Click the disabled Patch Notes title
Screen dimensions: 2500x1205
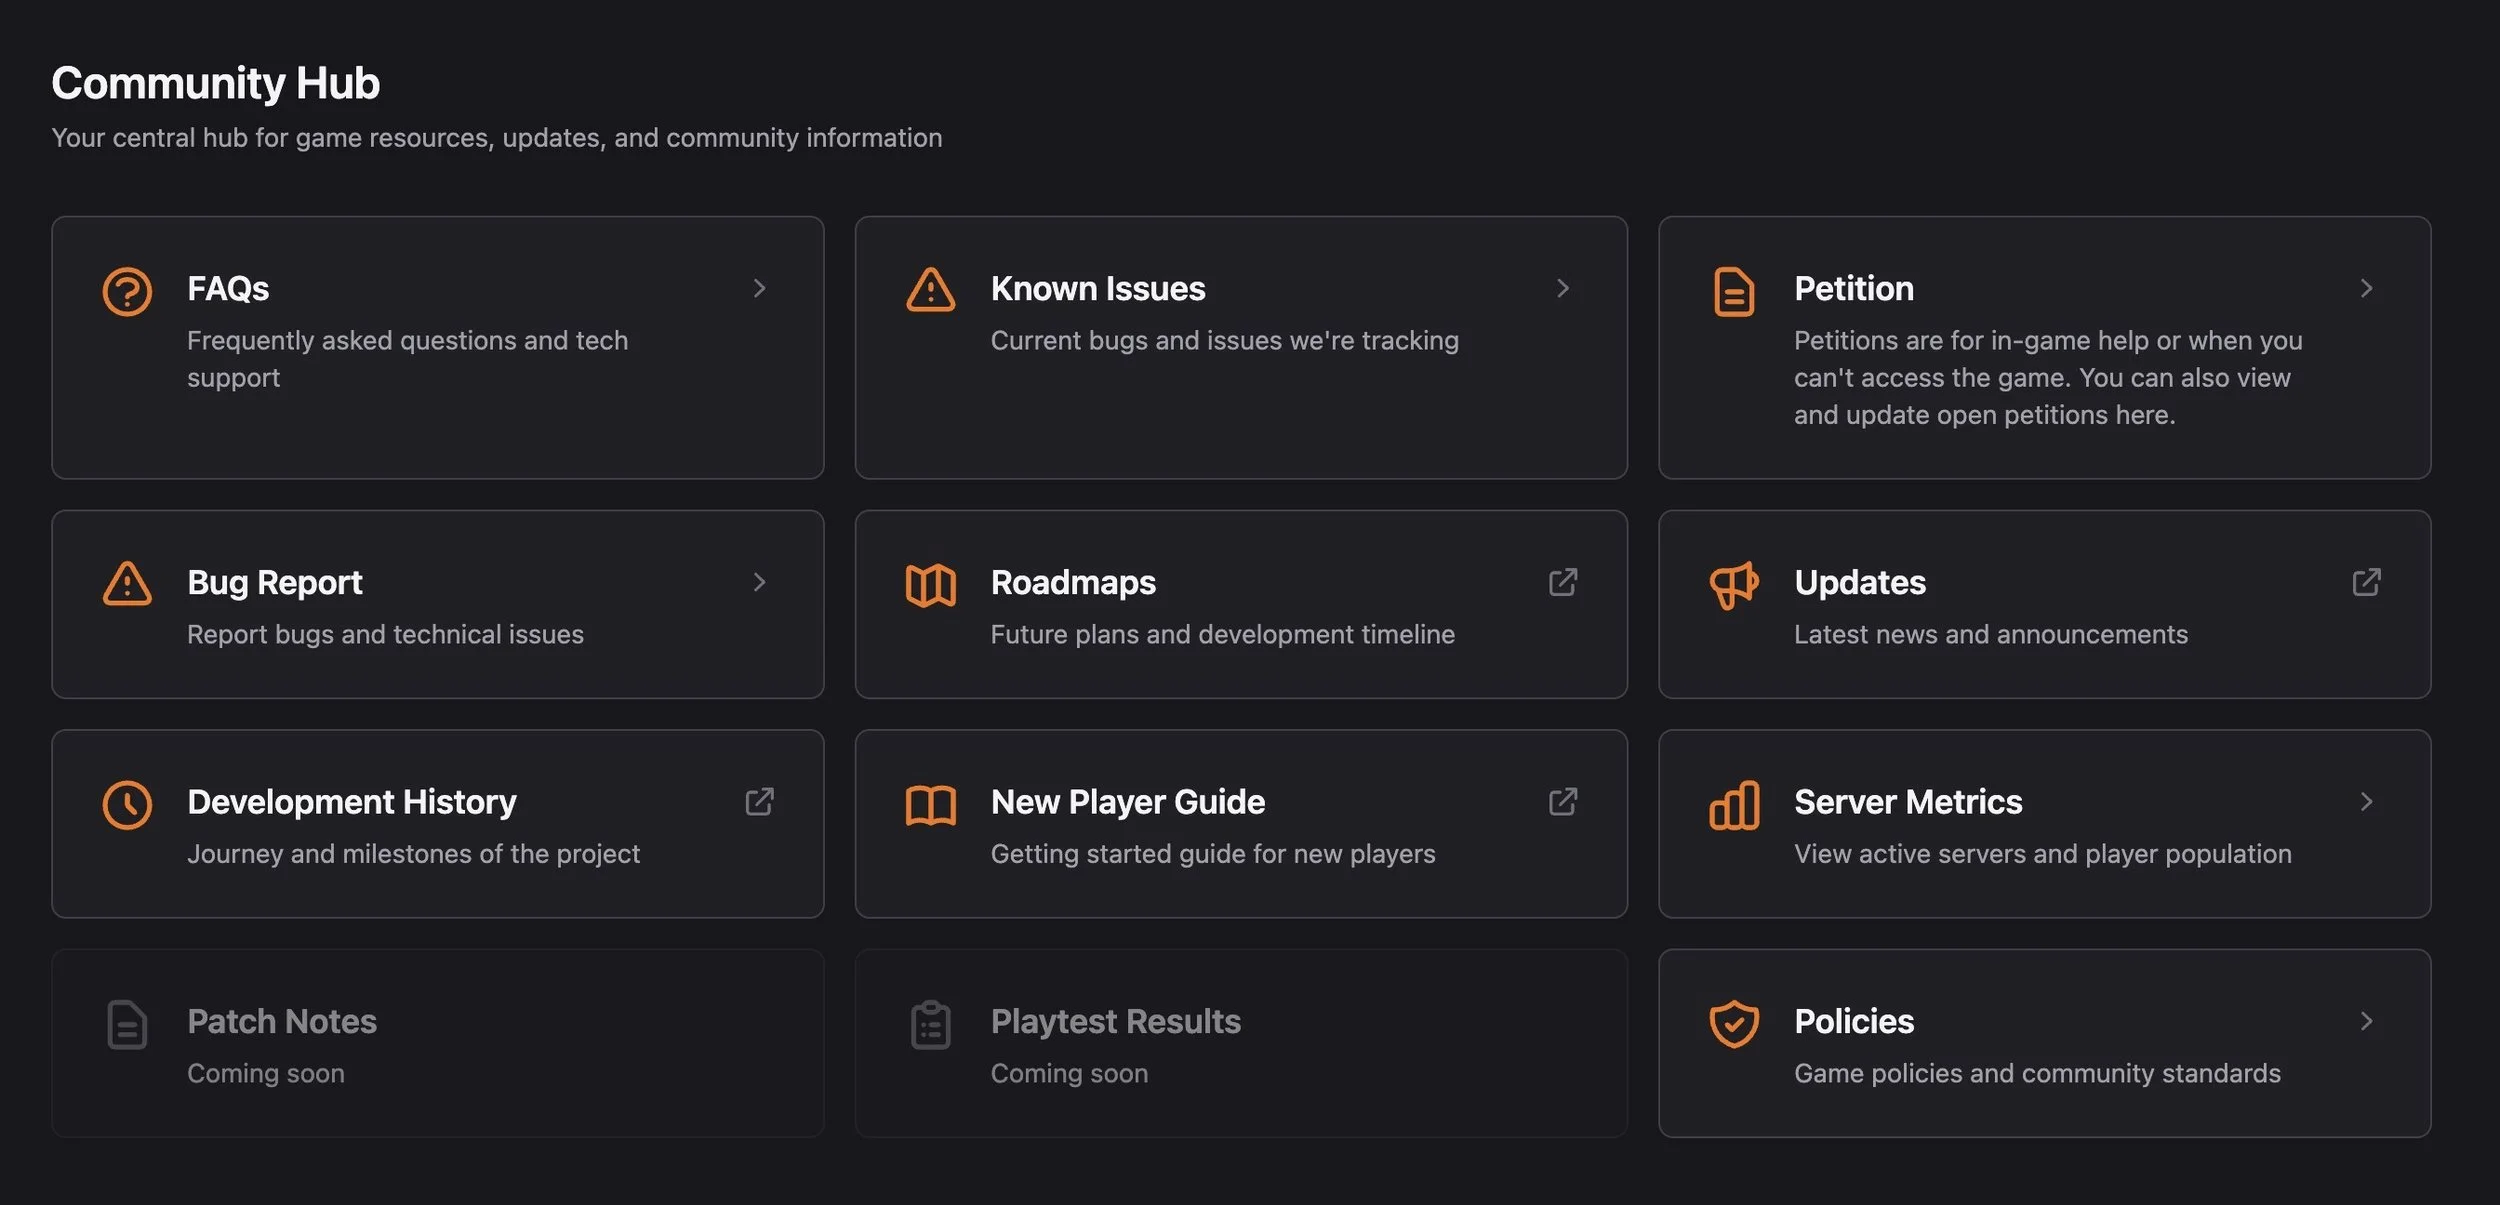point(282,1021)
